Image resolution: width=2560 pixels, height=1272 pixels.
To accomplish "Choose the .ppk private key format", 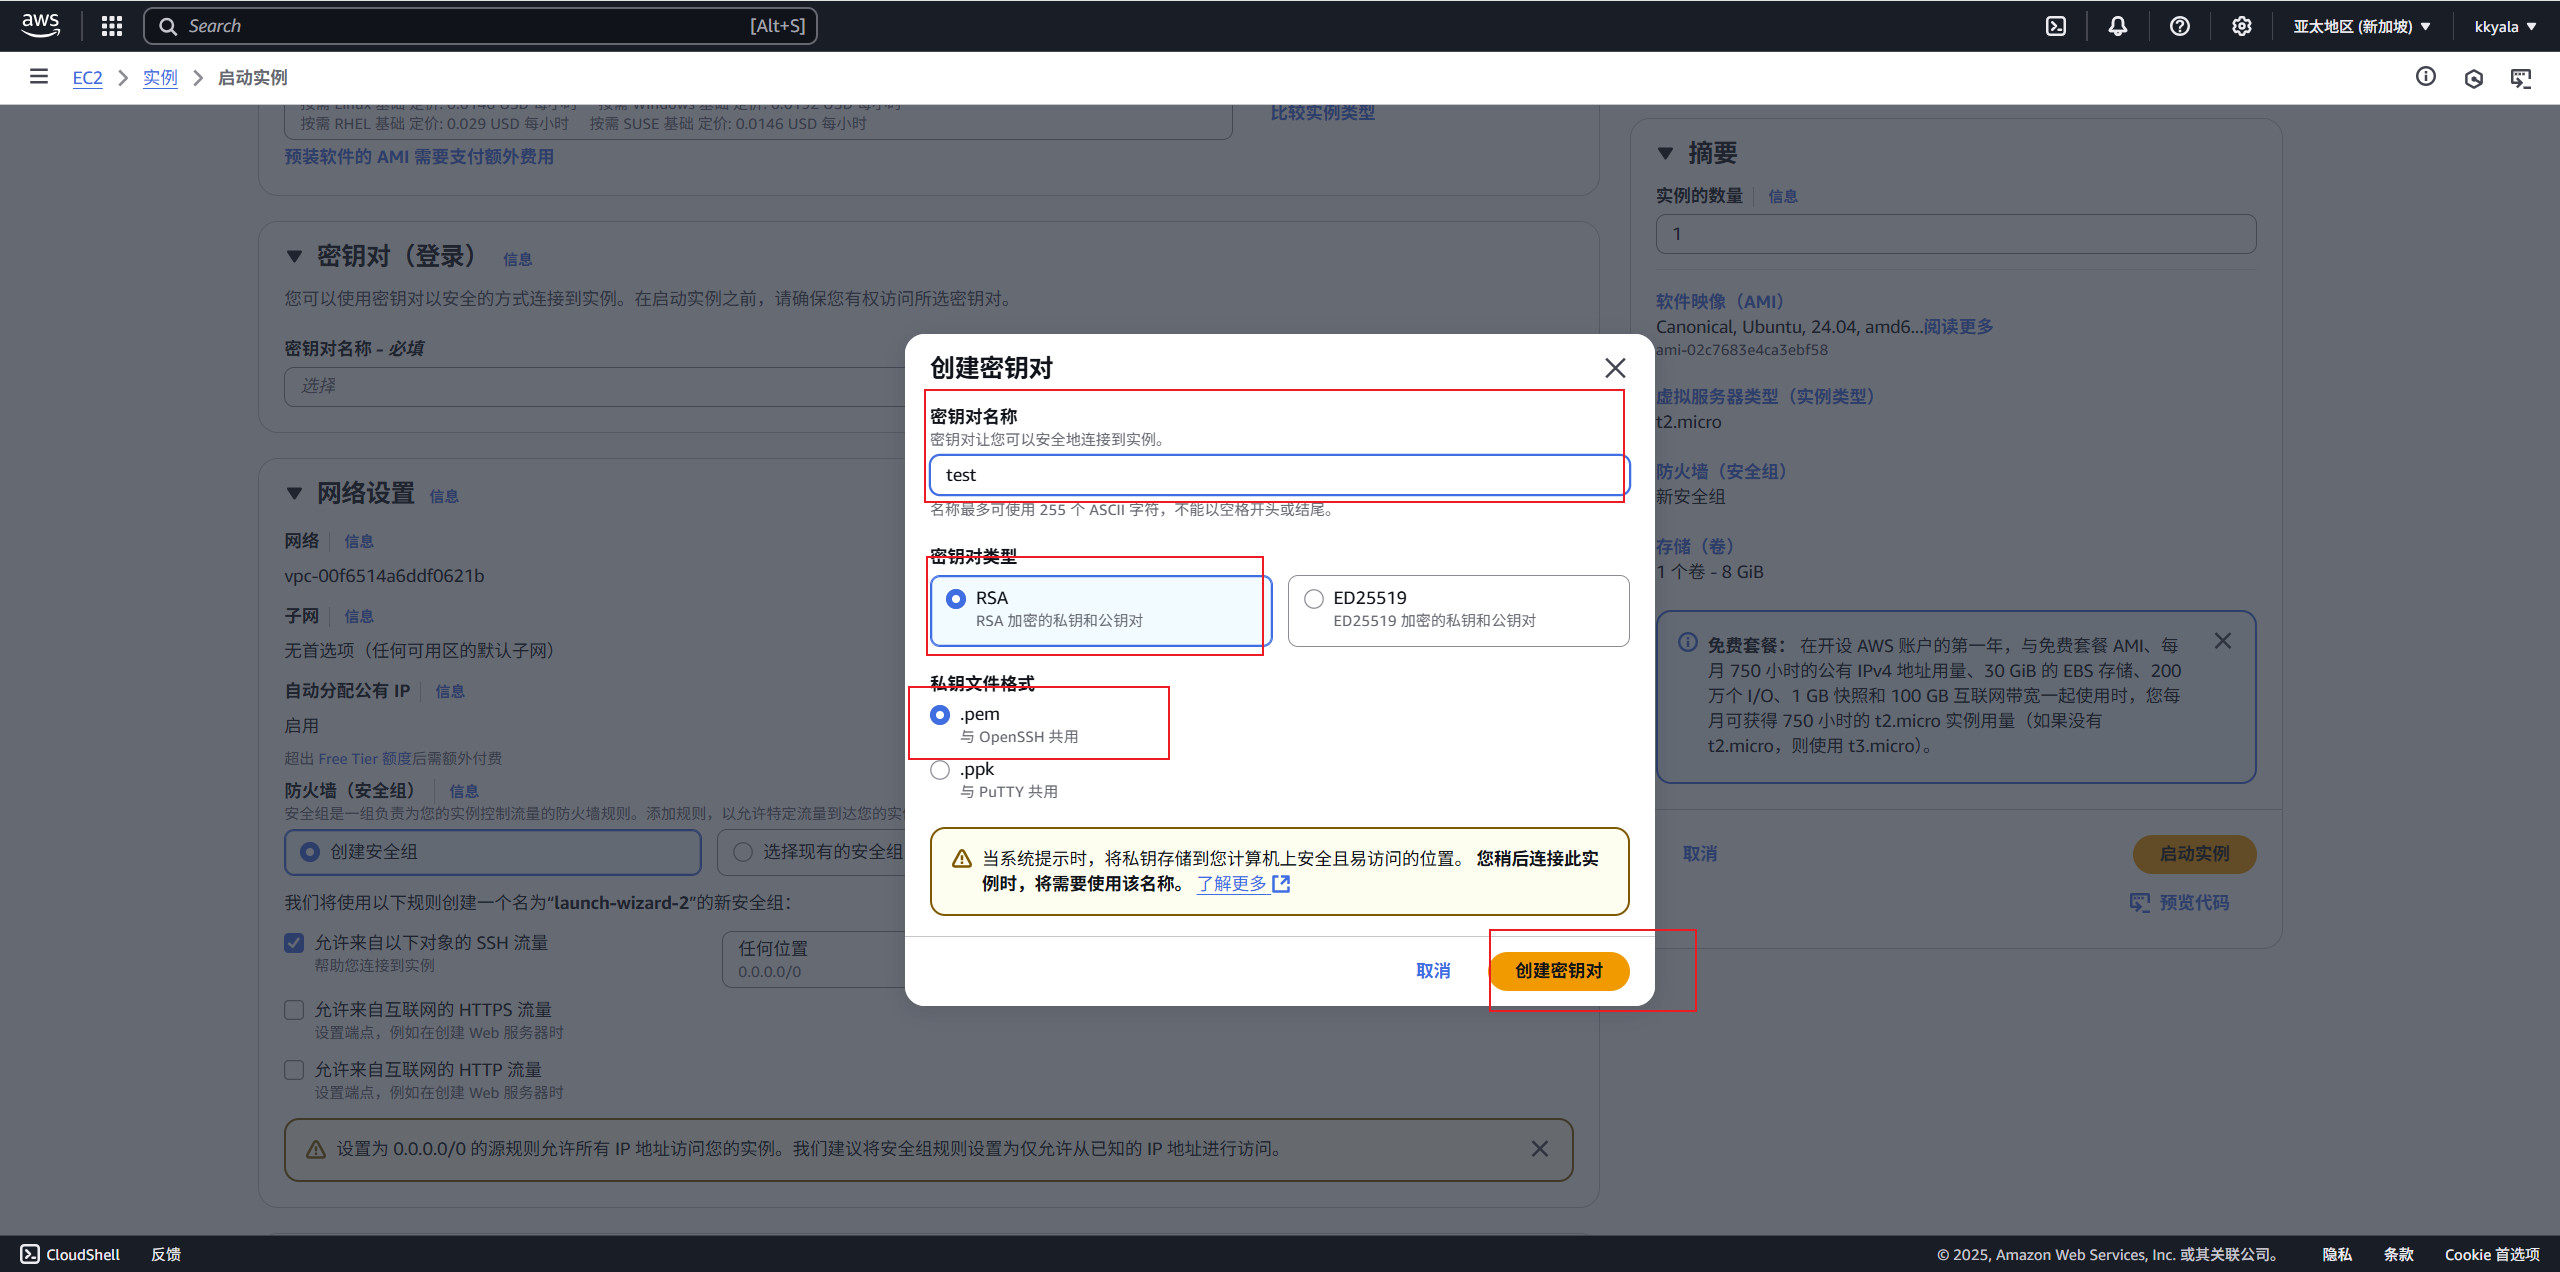I will 940,770.
